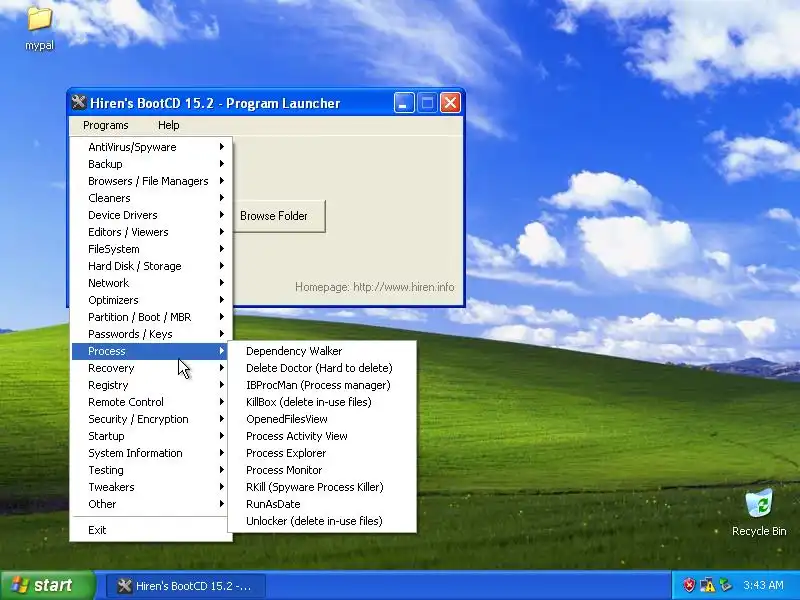Image resolution: width=800 pixels, height=600 pixels.
Task: Launch IBProcMan (Process manager)
Action: [322, 385]
